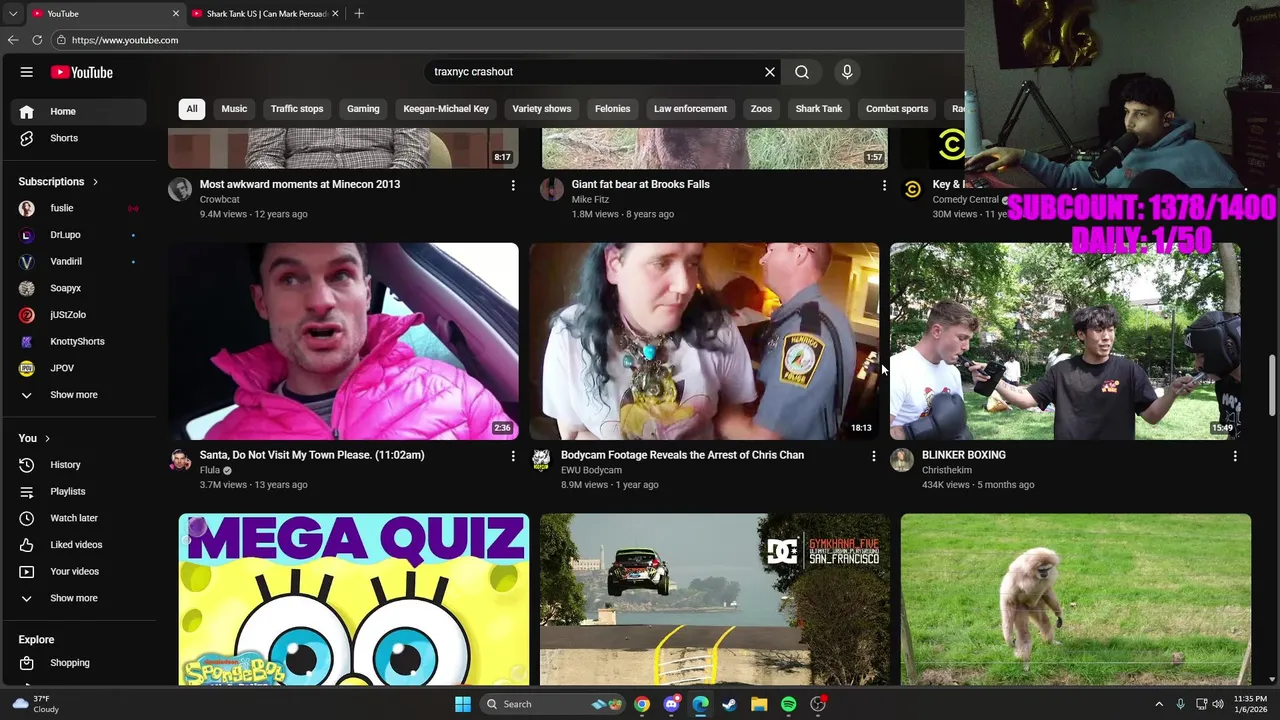Open more options for Giant fat bear video
The image size is (1280, 720).
click(x=884, y=185)
